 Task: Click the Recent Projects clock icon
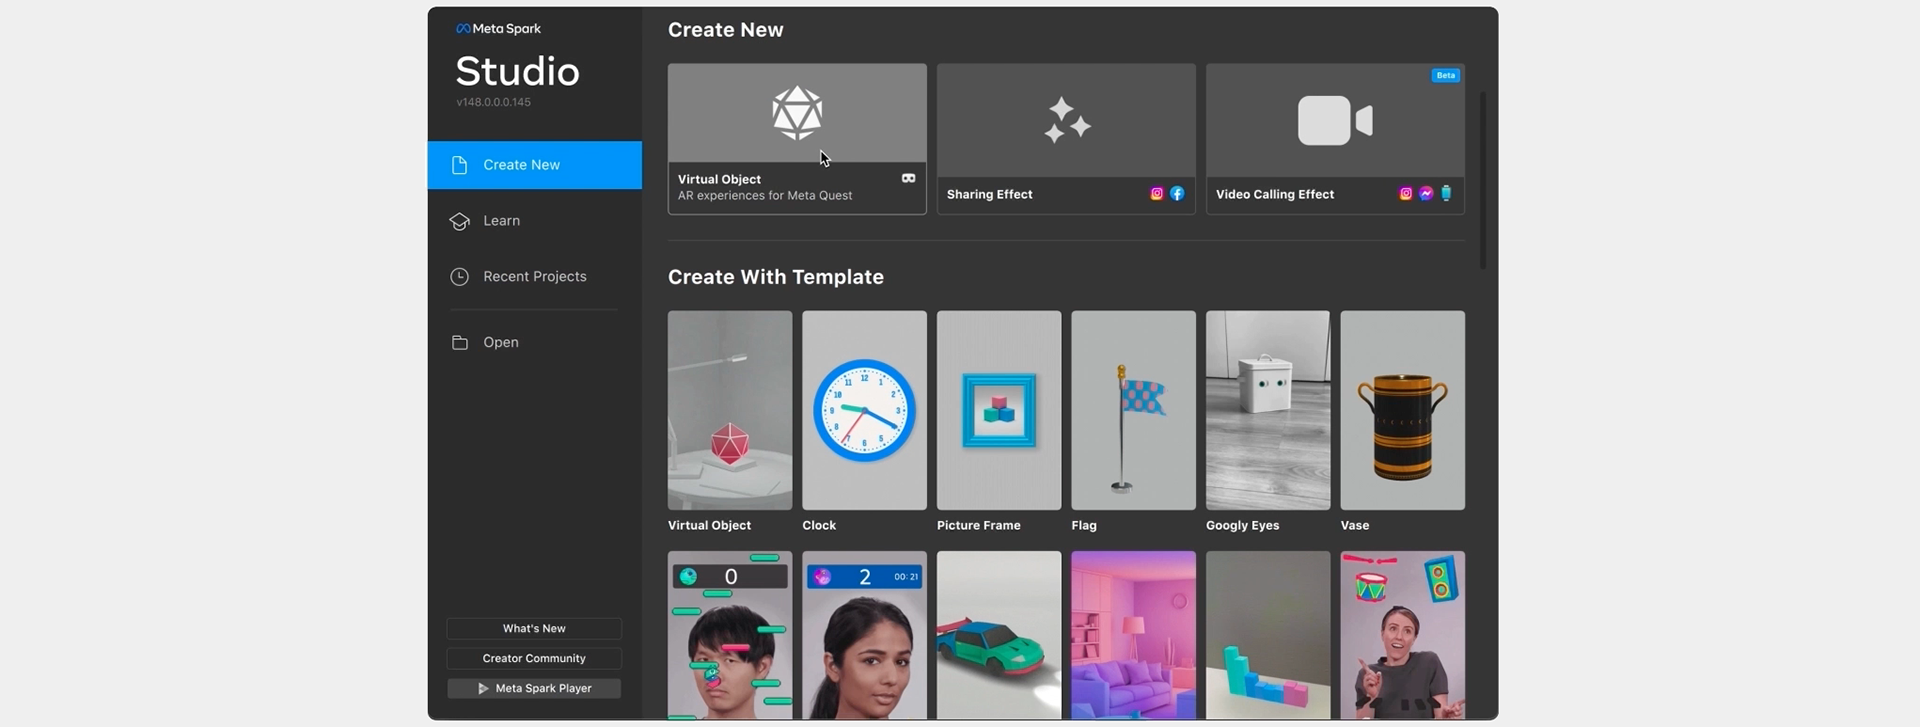(x=459, y=277)
